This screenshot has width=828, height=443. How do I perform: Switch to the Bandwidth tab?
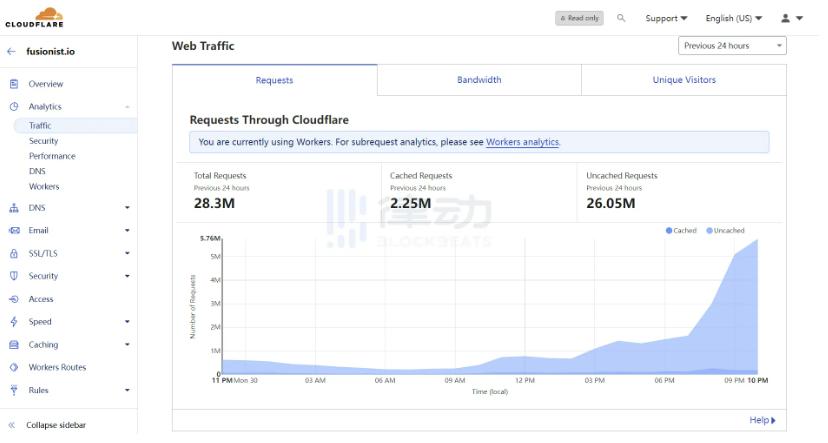point(479,80)
